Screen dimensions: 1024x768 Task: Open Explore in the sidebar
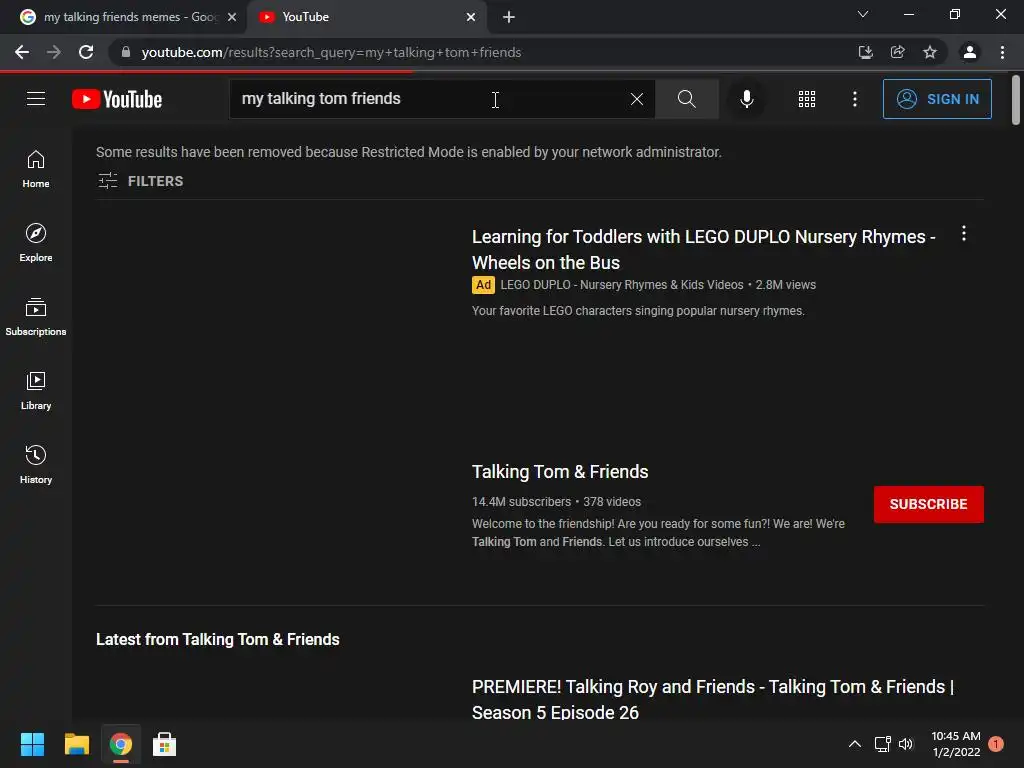click(36, 242)
